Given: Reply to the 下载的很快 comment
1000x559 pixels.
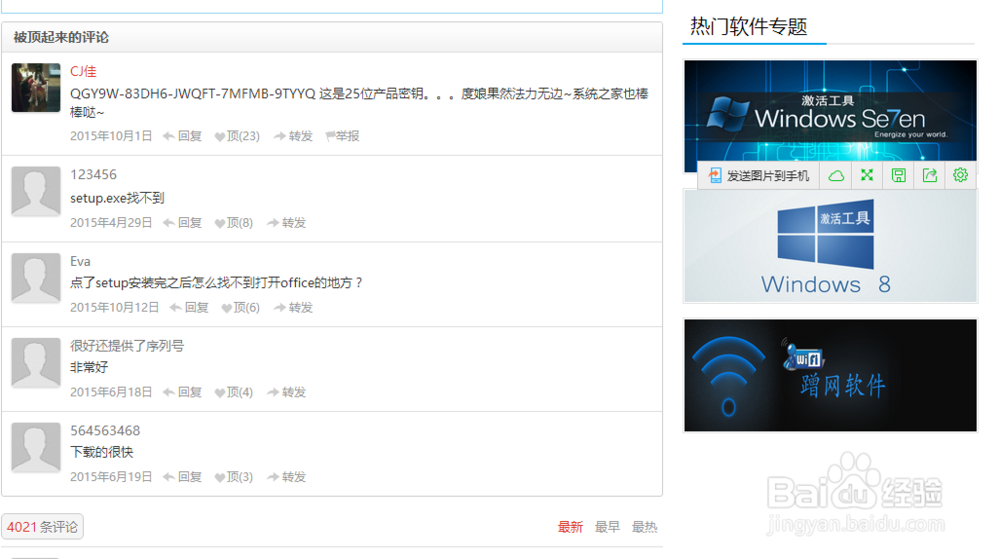Looking at the screenshot, I should coord(182,477).
